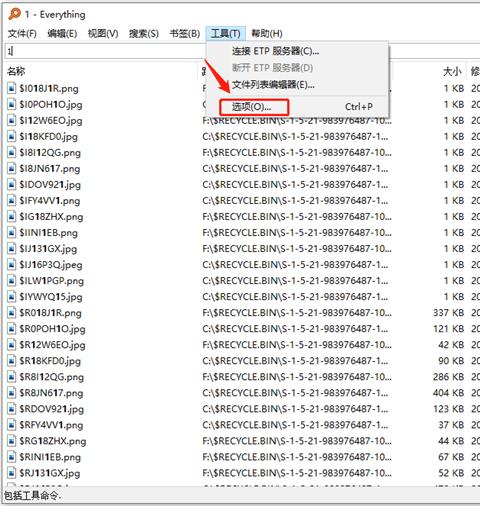Viewport: 480px width, 506px height.
Task: Click file icon of $R8JN617.png
Action: (x=12, y=393)
